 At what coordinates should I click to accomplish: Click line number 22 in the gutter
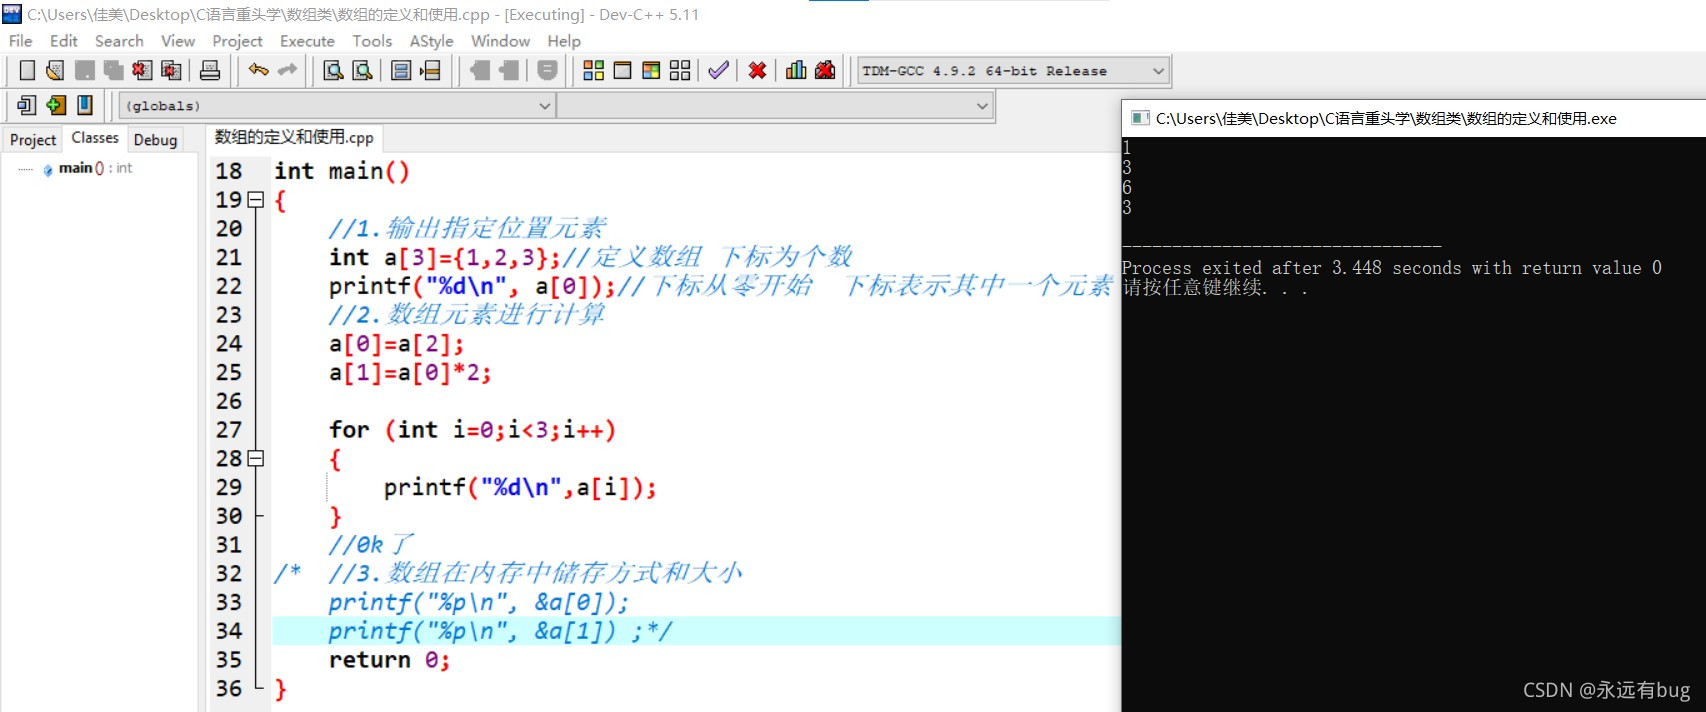pos(229,286)
